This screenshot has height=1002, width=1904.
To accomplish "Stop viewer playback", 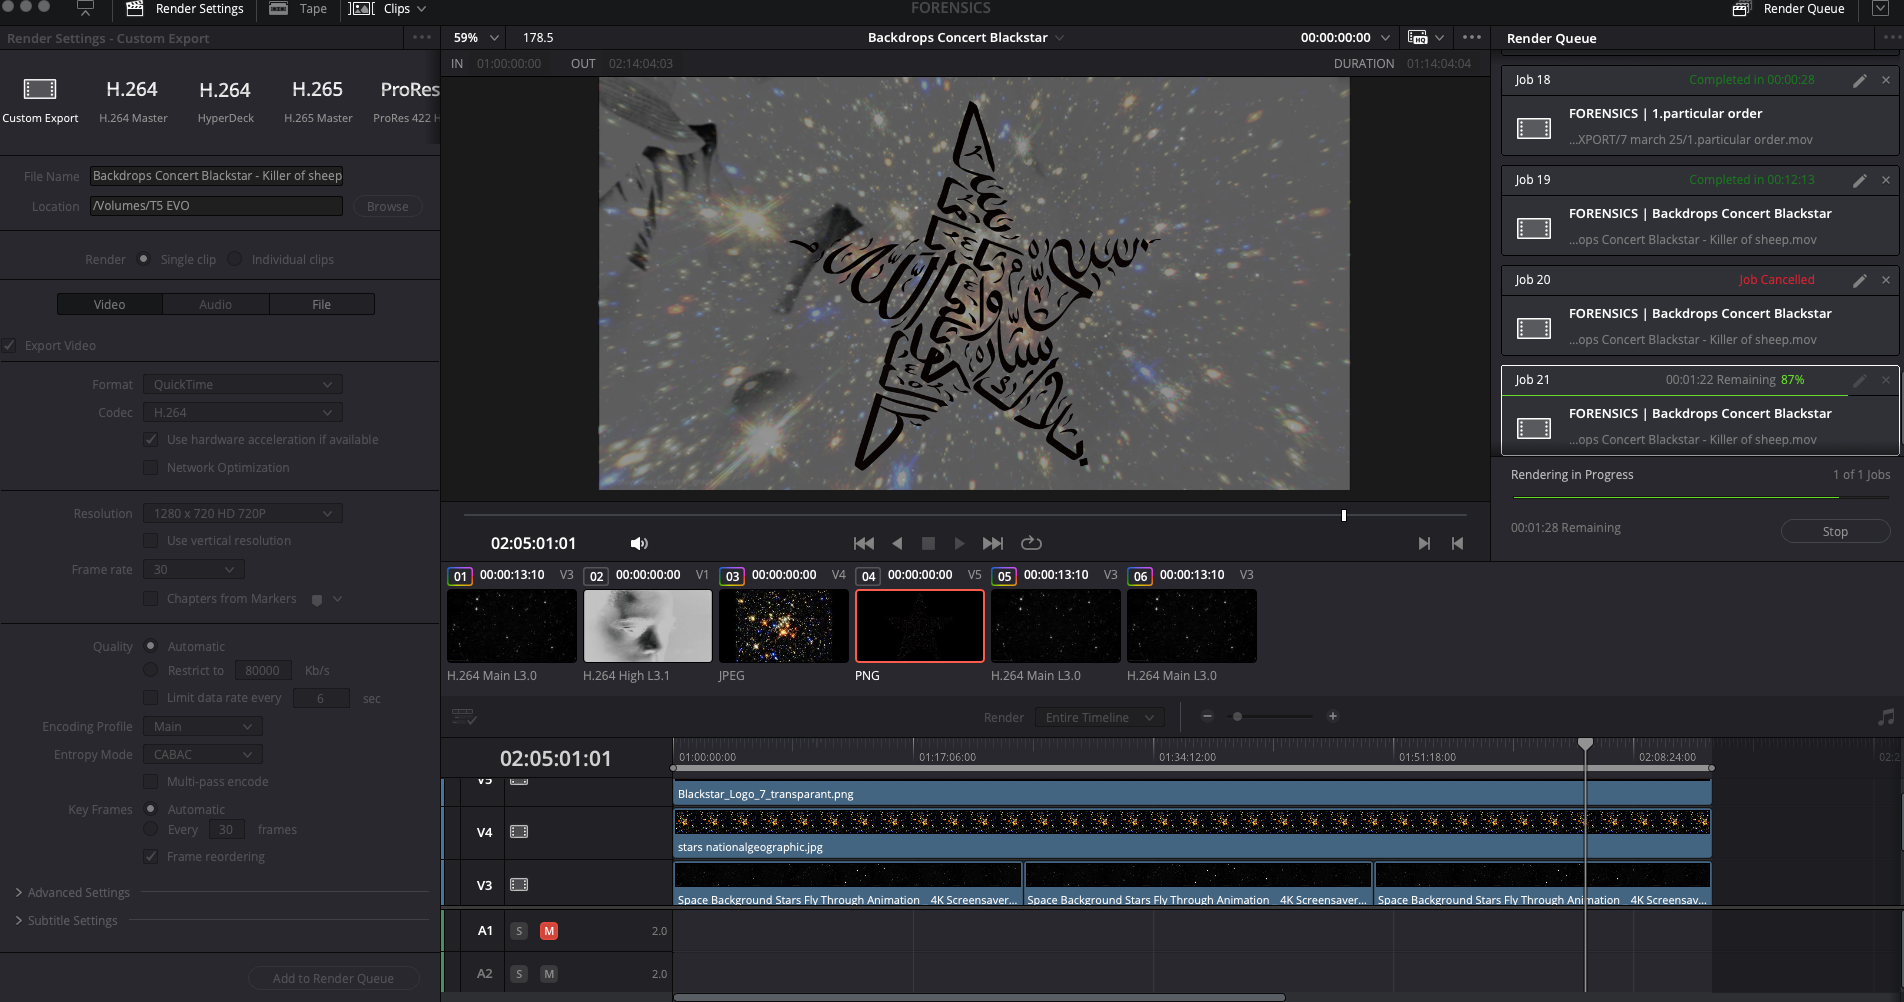I will click(x=928, y=543).
